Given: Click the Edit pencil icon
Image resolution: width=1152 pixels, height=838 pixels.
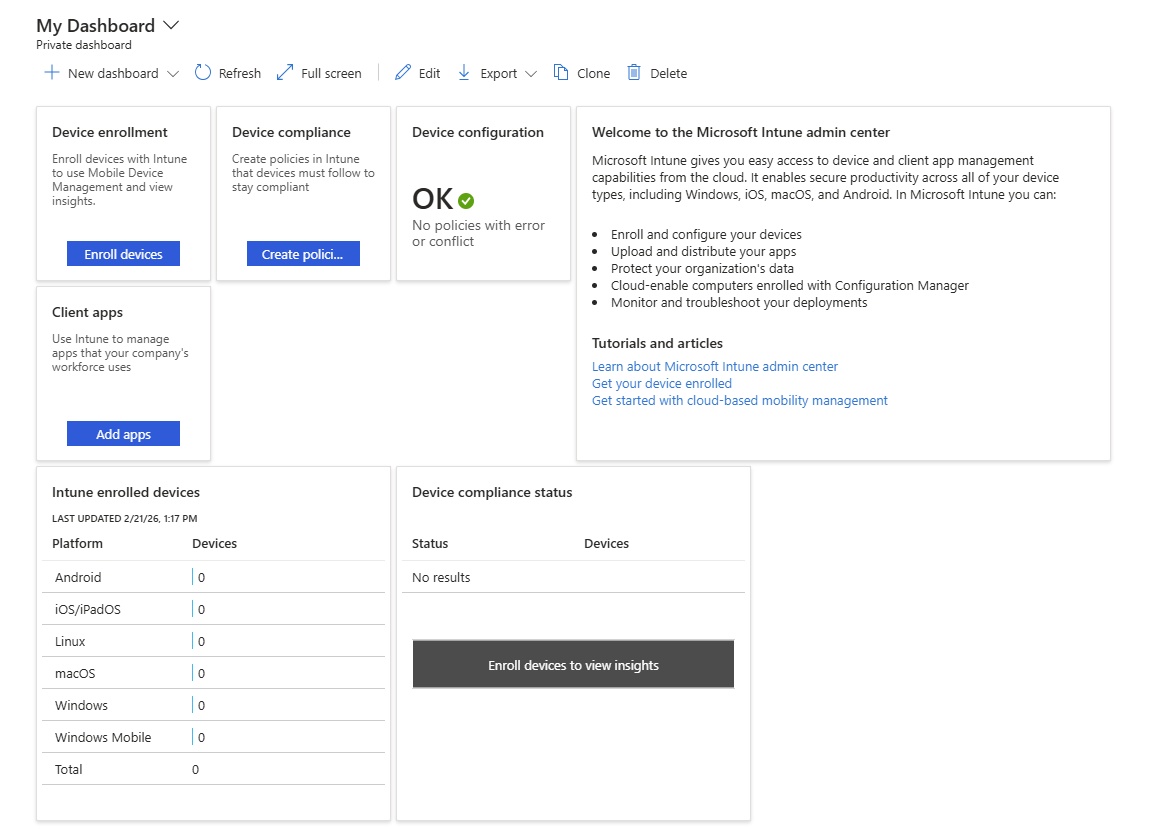Looking at the screenshot, I should 403,73.
